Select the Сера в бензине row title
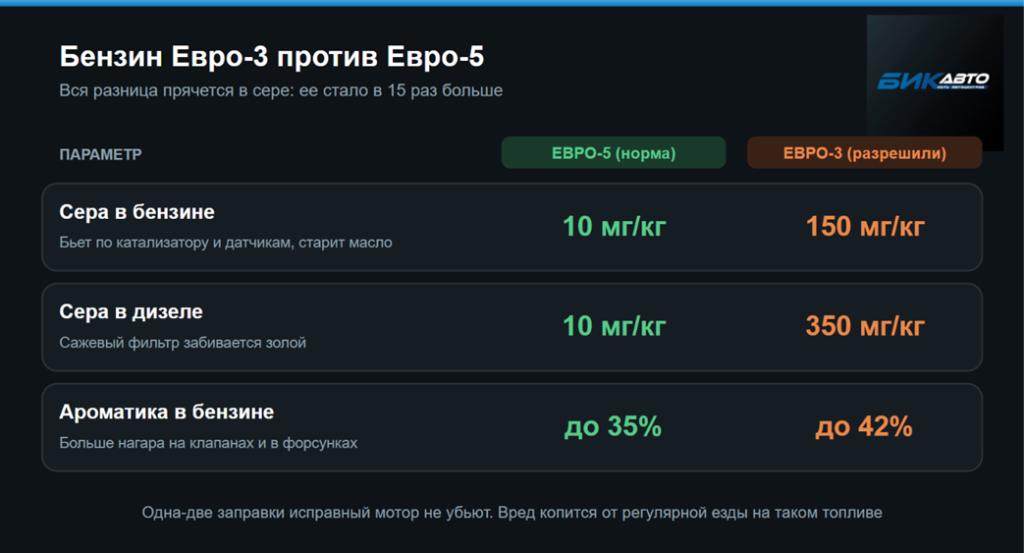1024x553 pixels. [x=136, y=212]
